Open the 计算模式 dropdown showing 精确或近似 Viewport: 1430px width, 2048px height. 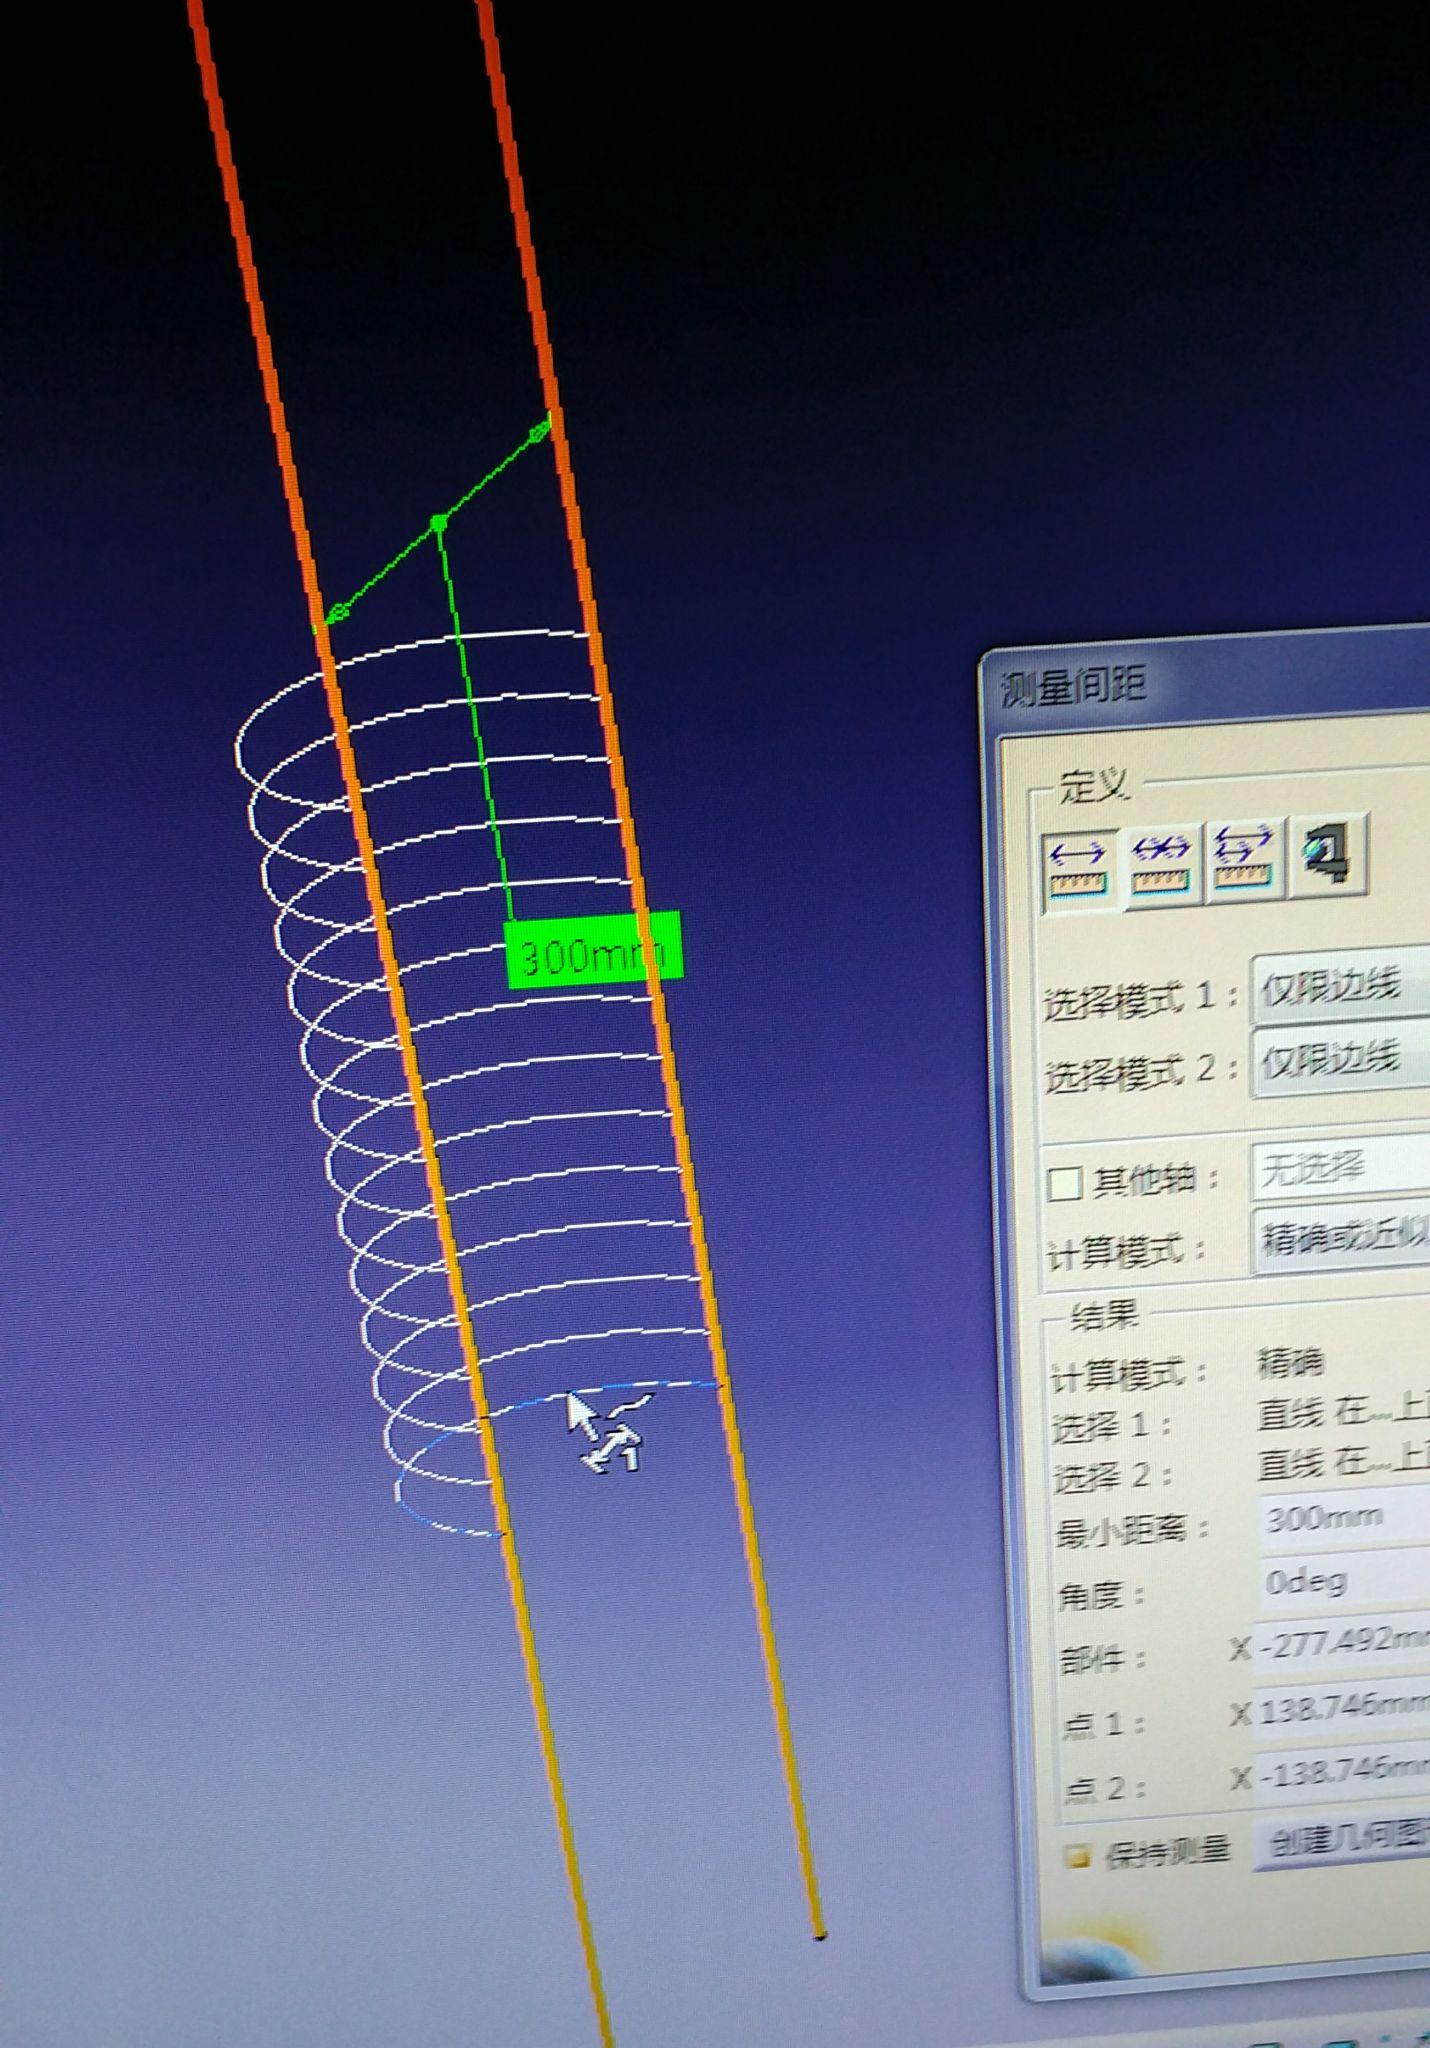point(1342,1239)
